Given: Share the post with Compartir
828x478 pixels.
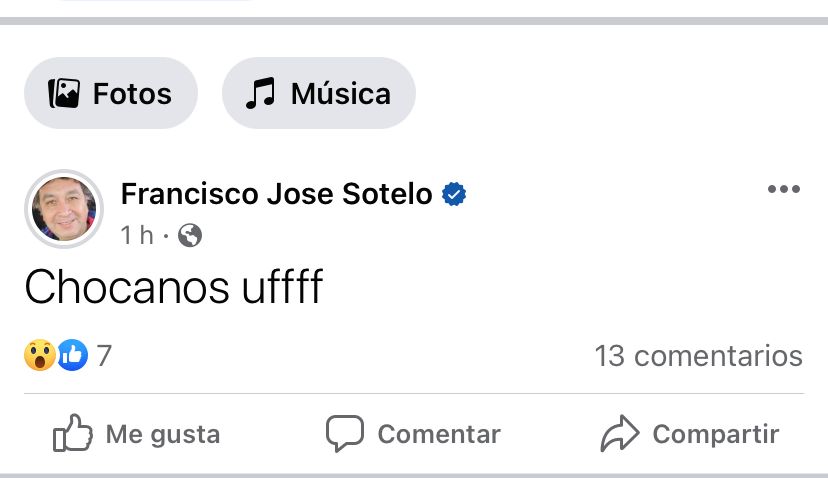Looking at the screenshot, I should tap(690, 434).
